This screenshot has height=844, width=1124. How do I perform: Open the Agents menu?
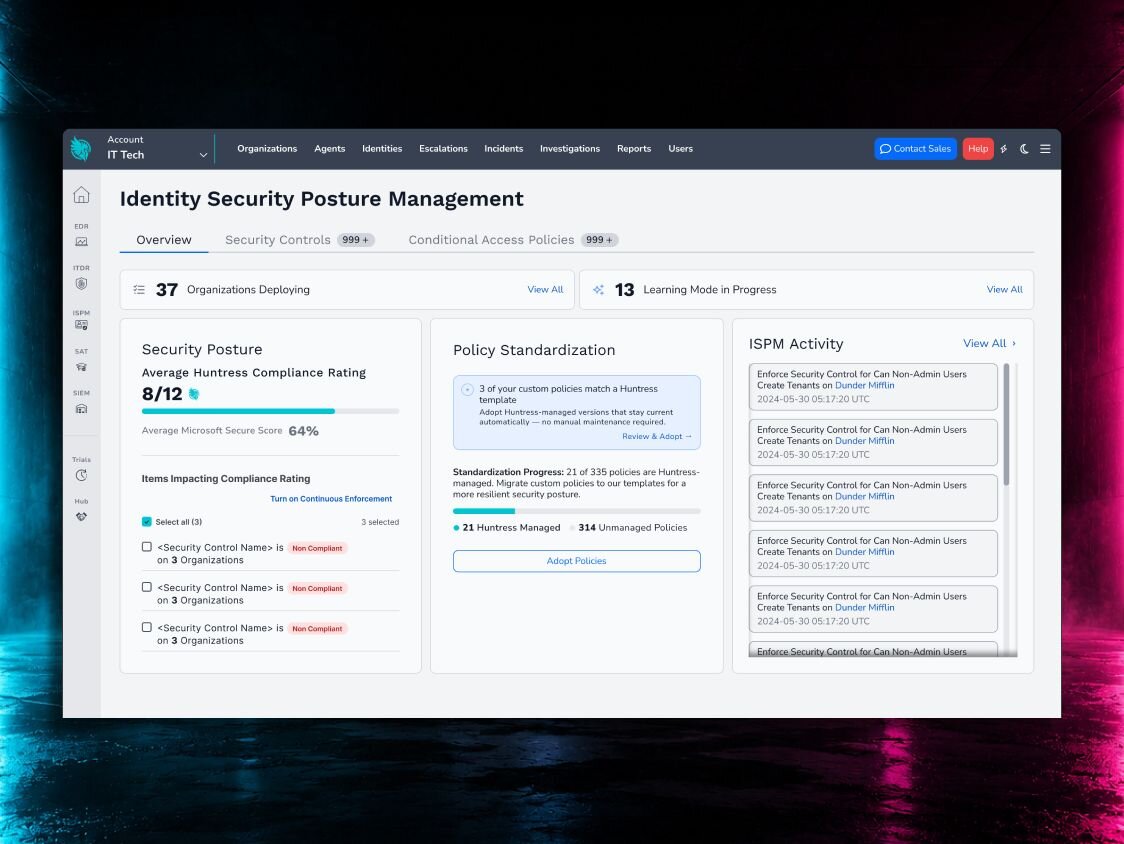pyautogui.click(x=330, y=148)
